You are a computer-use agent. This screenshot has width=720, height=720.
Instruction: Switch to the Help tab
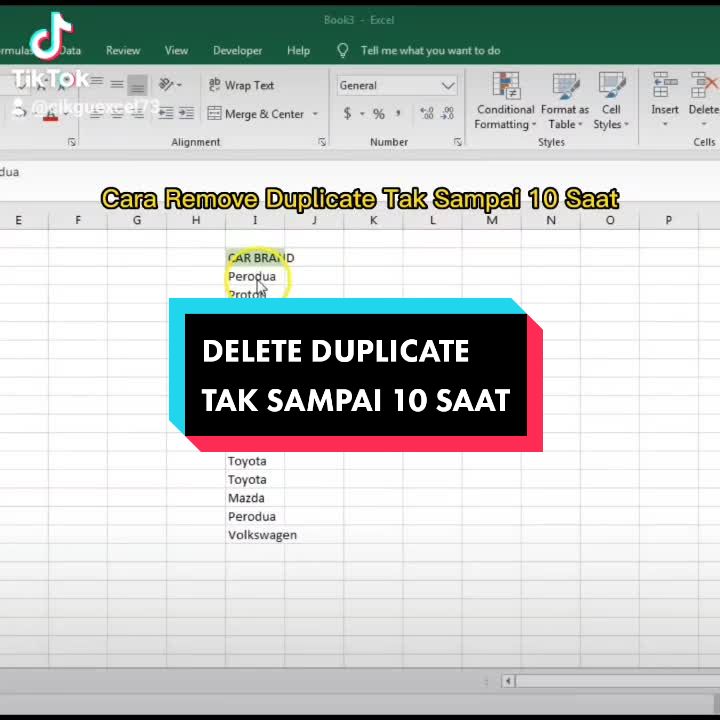[x=298, y=51]
